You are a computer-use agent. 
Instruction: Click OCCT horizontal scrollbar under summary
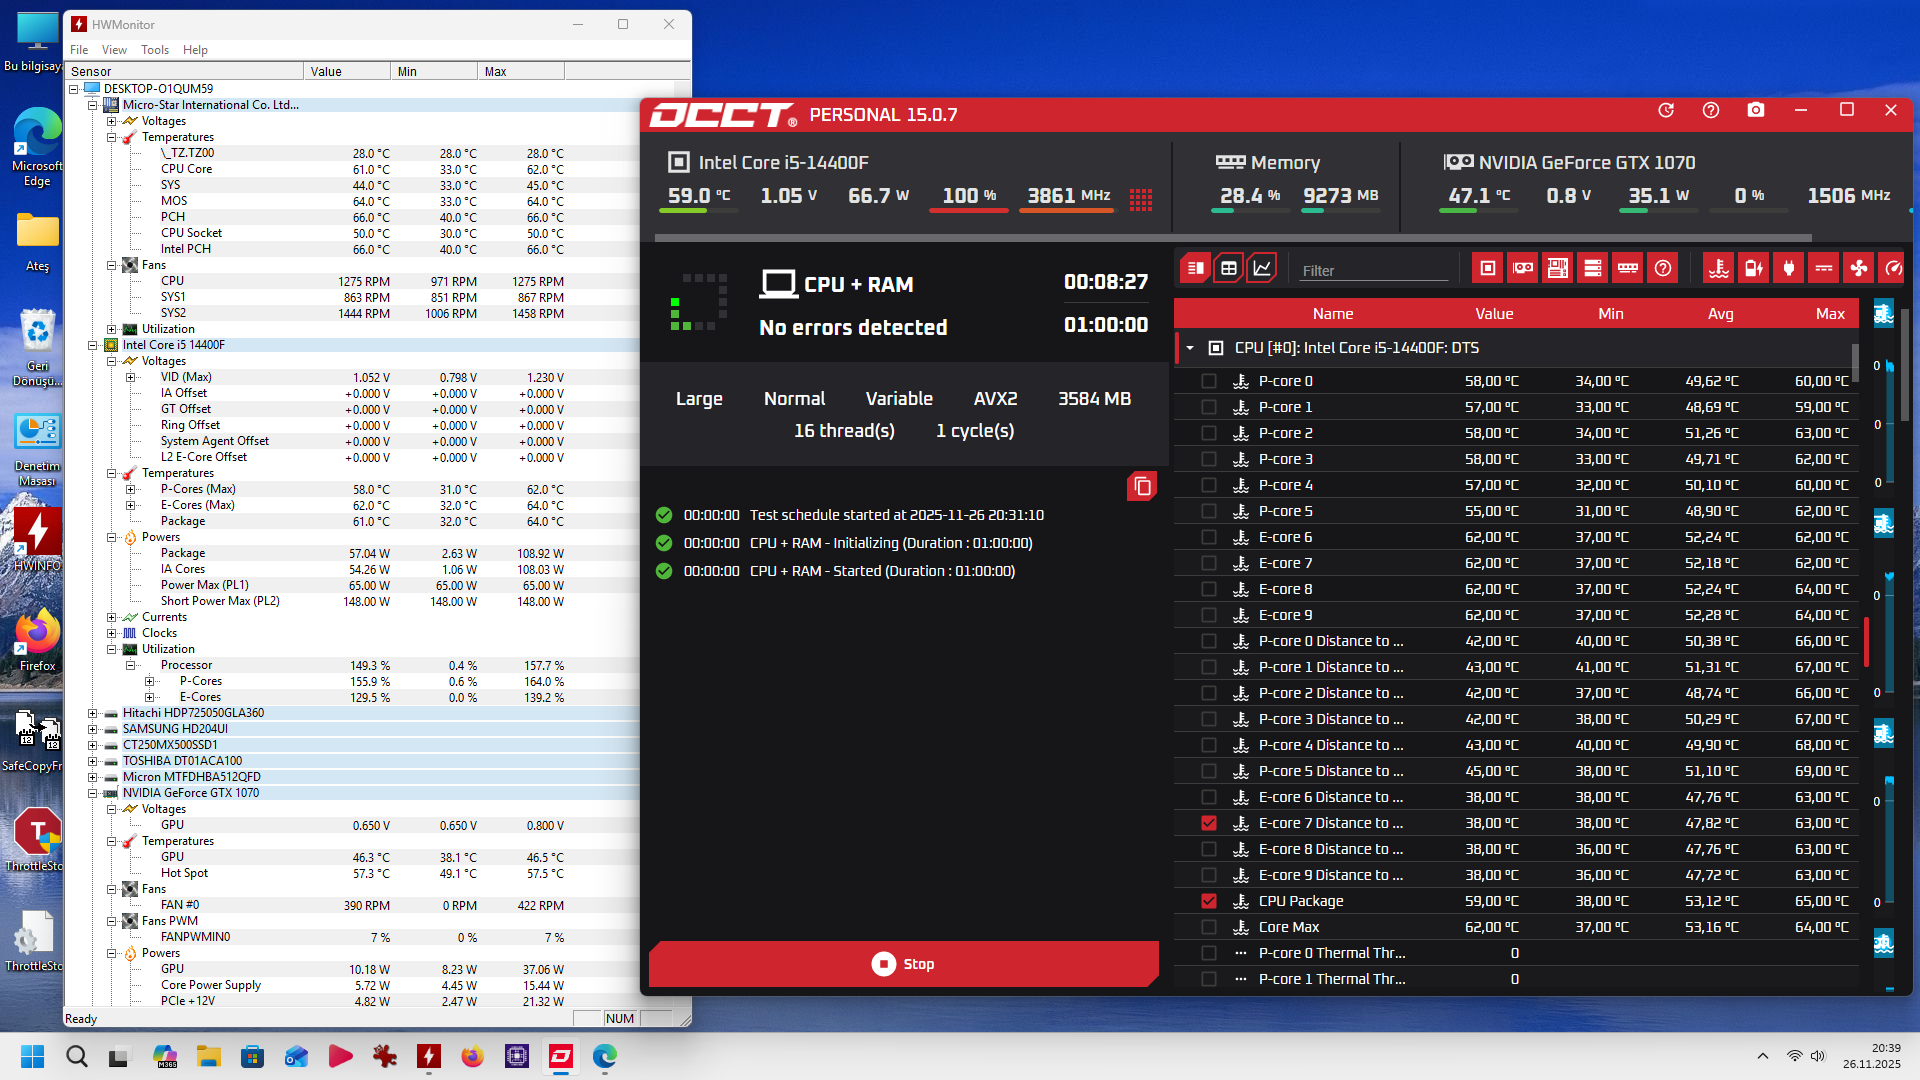click(1232, 238)
